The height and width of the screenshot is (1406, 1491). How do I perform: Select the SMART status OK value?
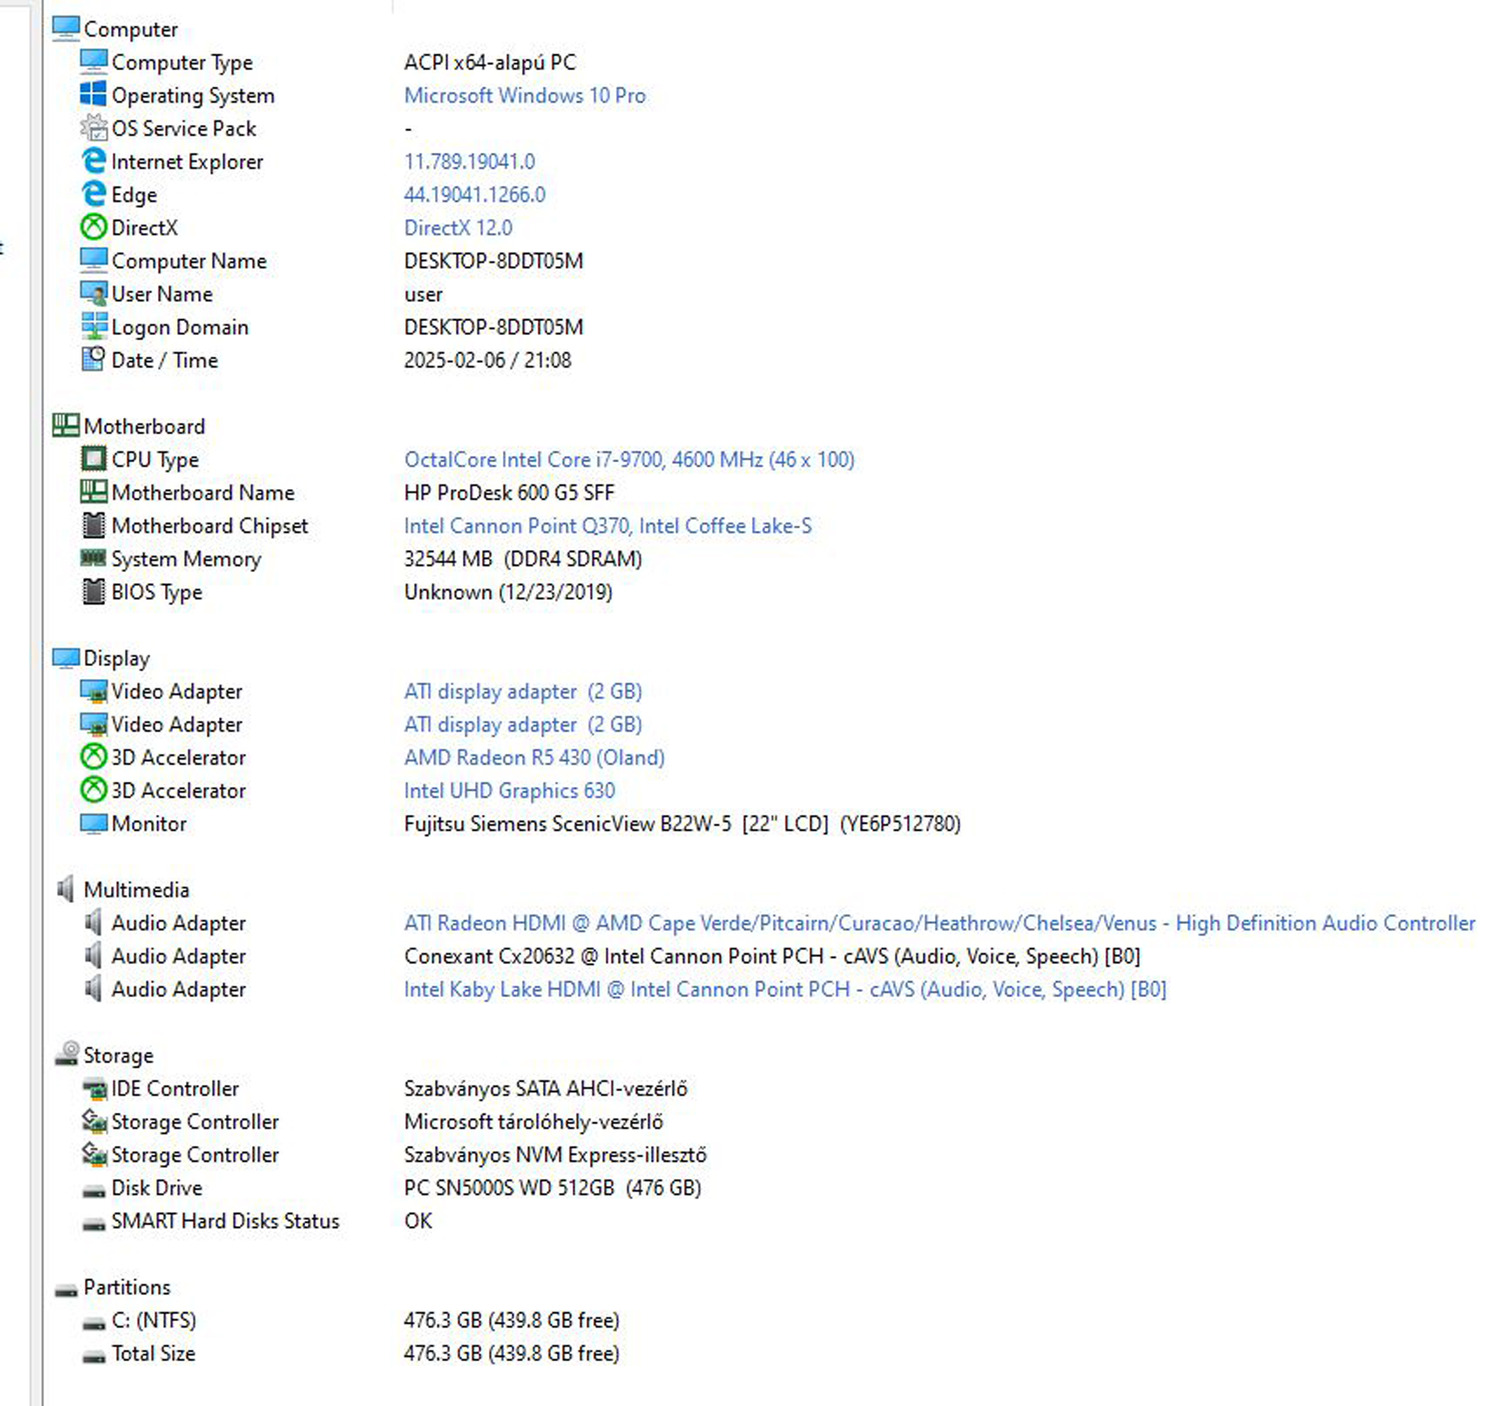[x=418, y=1220]
